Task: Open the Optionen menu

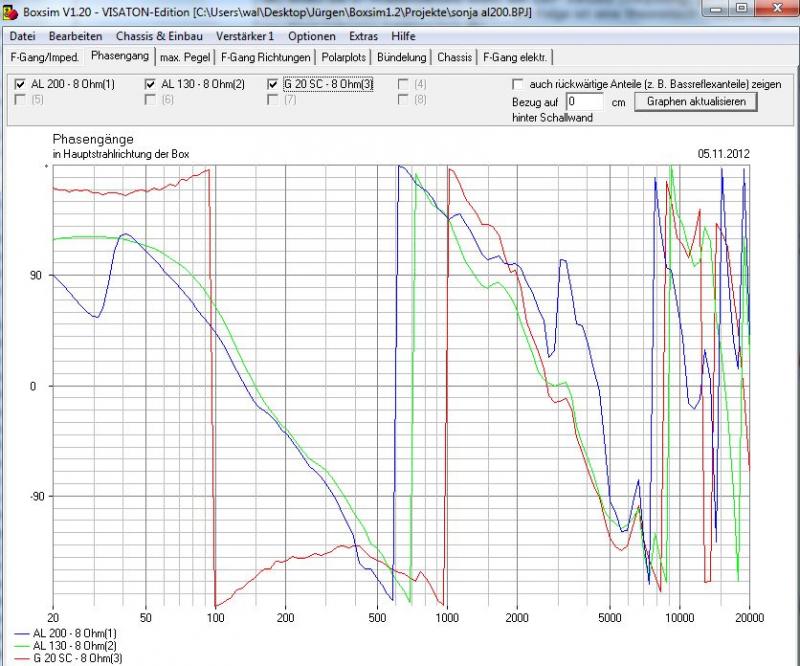Action: (311, 36)
